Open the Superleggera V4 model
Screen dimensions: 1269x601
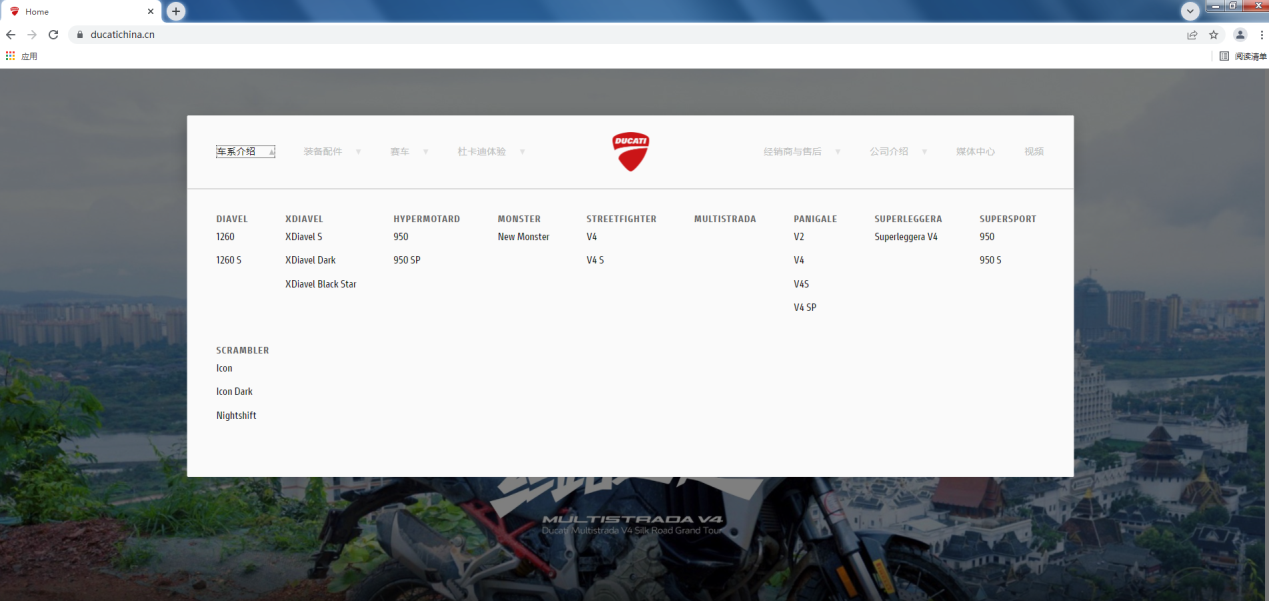(906, 237)
